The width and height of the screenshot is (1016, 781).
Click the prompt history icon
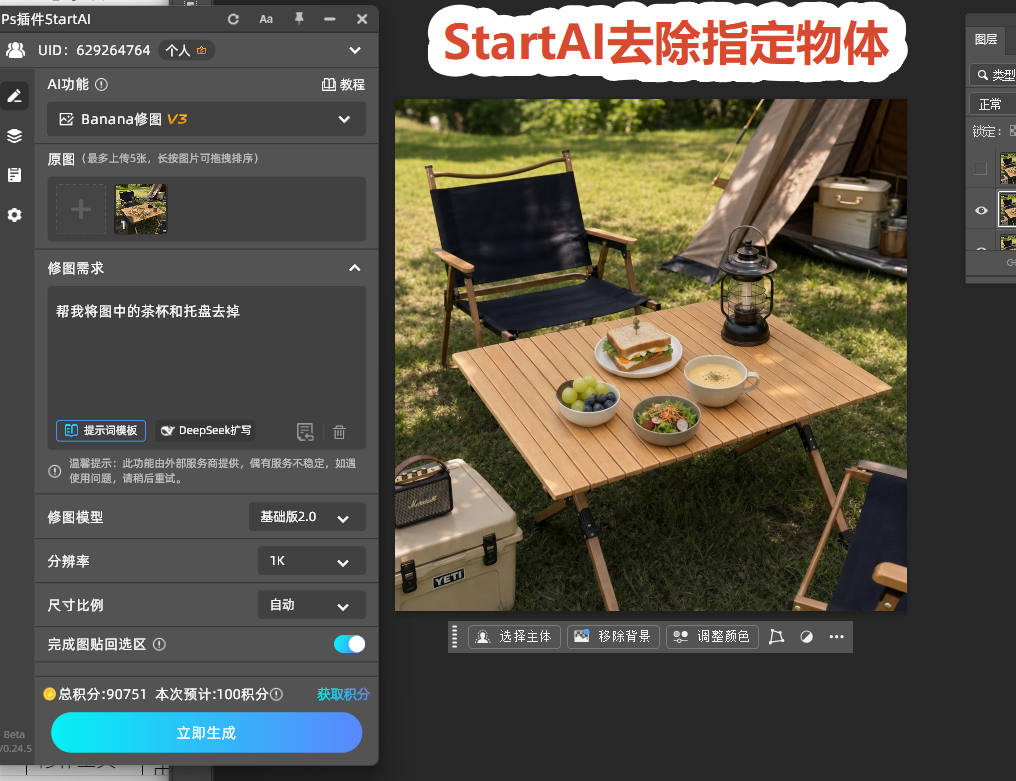coord(305,432)
